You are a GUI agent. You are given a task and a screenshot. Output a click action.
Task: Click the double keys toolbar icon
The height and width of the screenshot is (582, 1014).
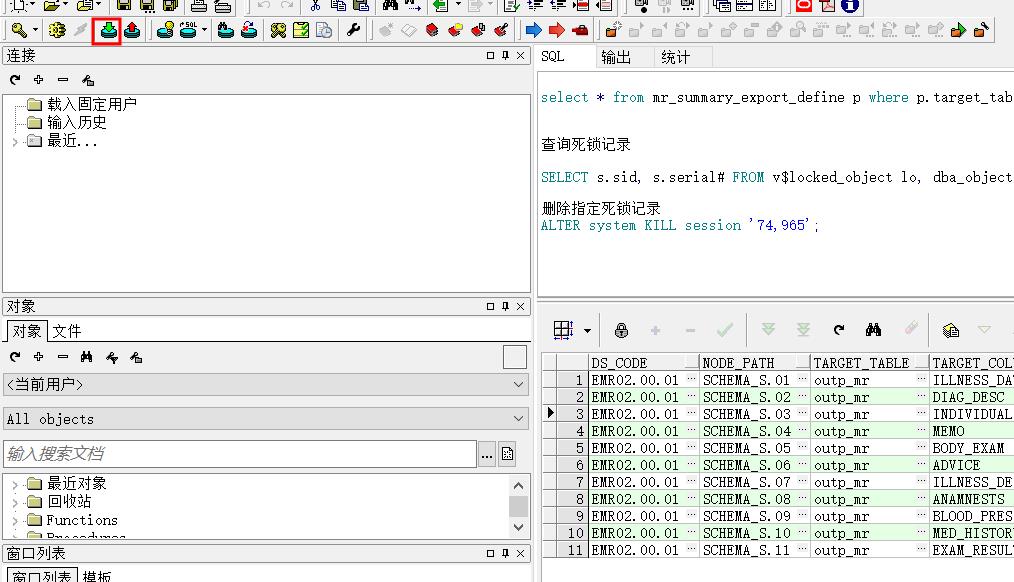coord(278,30)
